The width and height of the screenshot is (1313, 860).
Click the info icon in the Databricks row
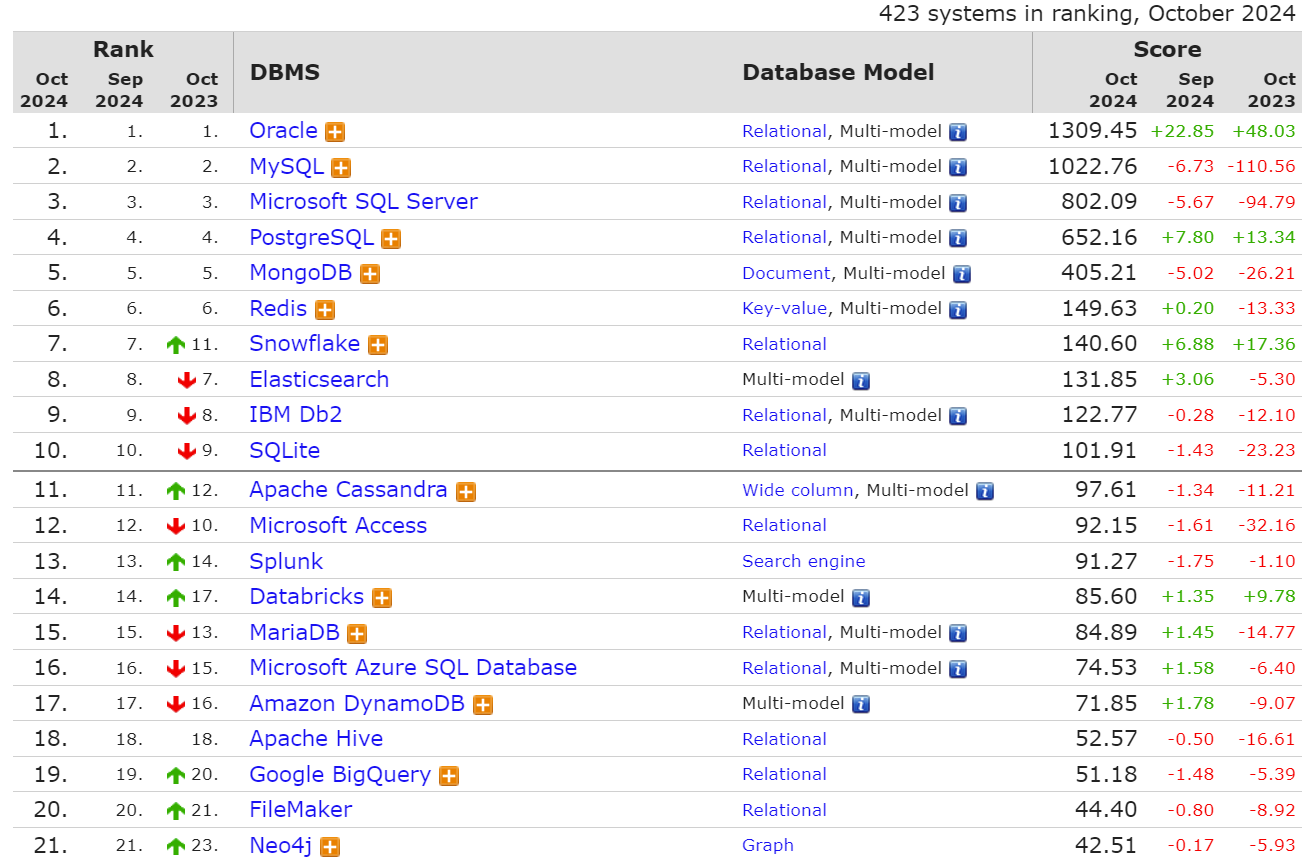tap(861, 598)
